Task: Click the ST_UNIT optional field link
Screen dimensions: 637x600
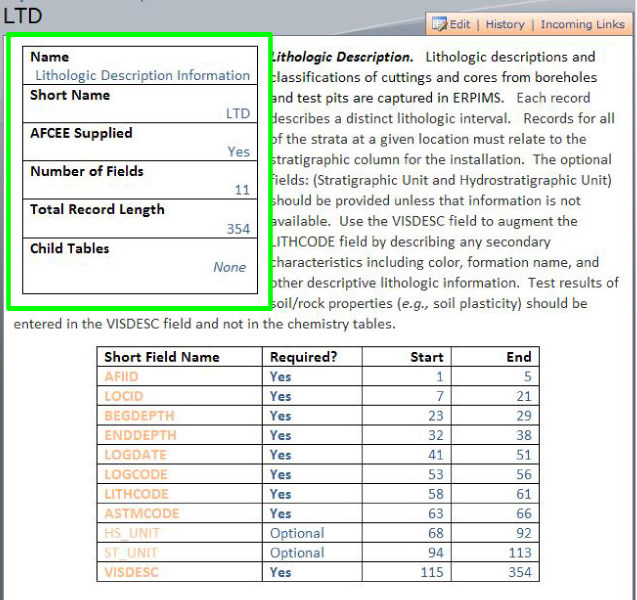Action: (130, 553)
